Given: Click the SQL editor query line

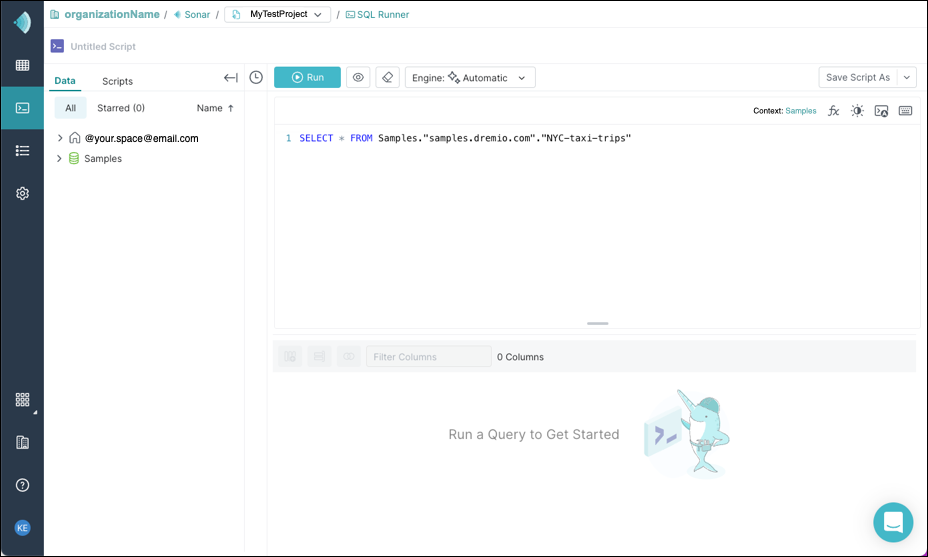Looking at the screenshot, I should tap(465, 138).
